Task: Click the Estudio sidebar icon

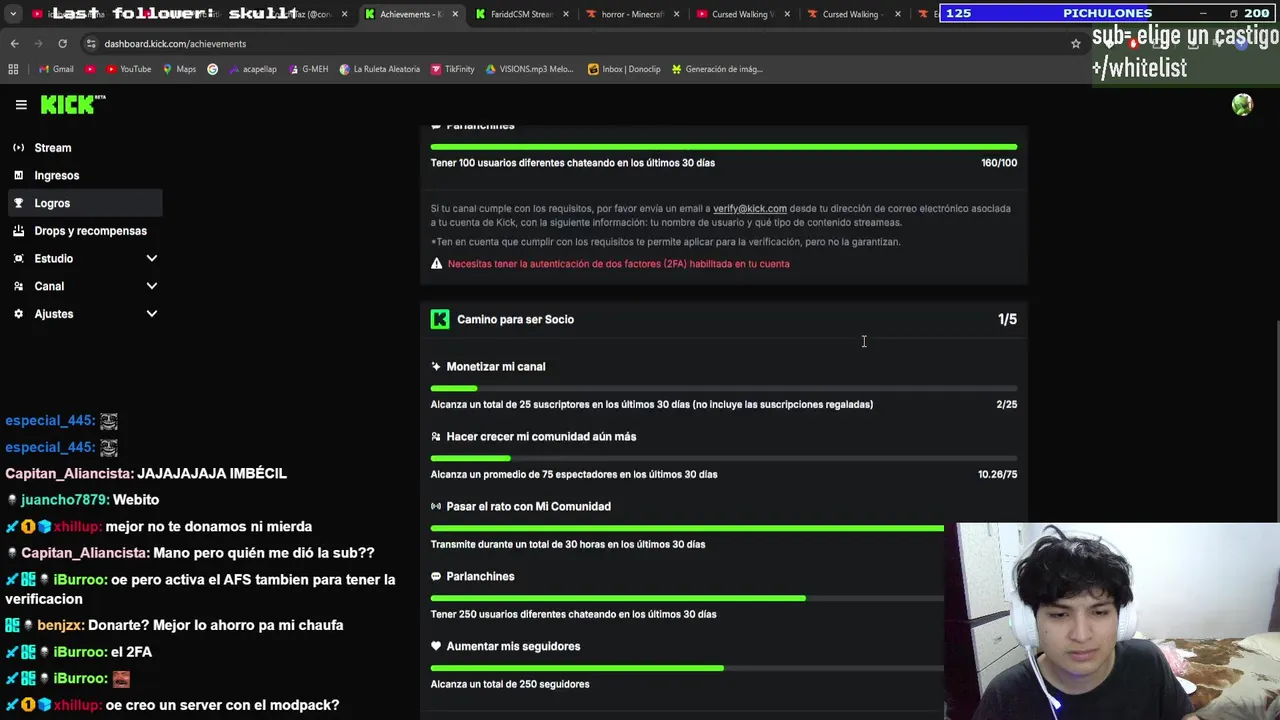Action: pos(18,258)
